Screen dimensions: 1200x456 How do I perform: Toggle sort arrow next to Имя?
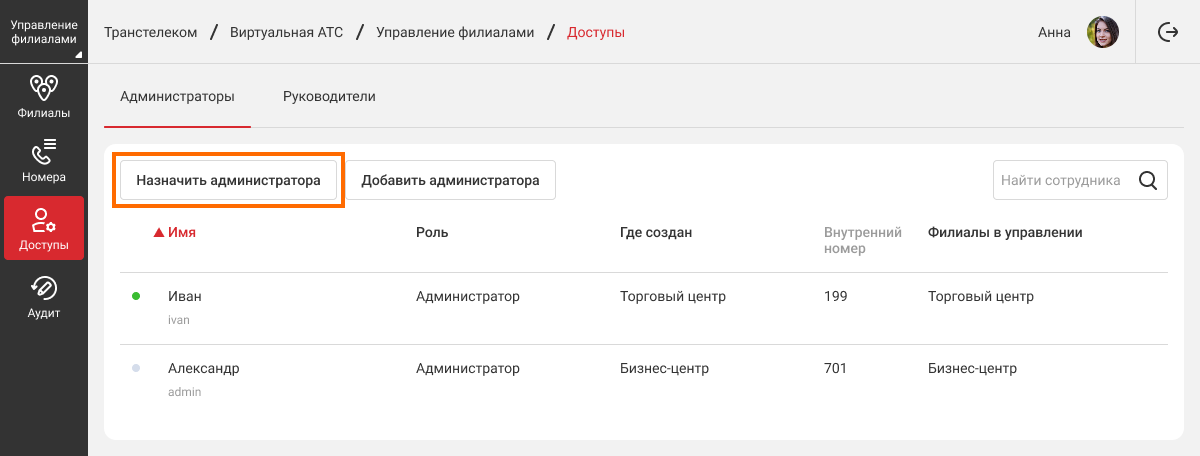[x=158, y=233]
